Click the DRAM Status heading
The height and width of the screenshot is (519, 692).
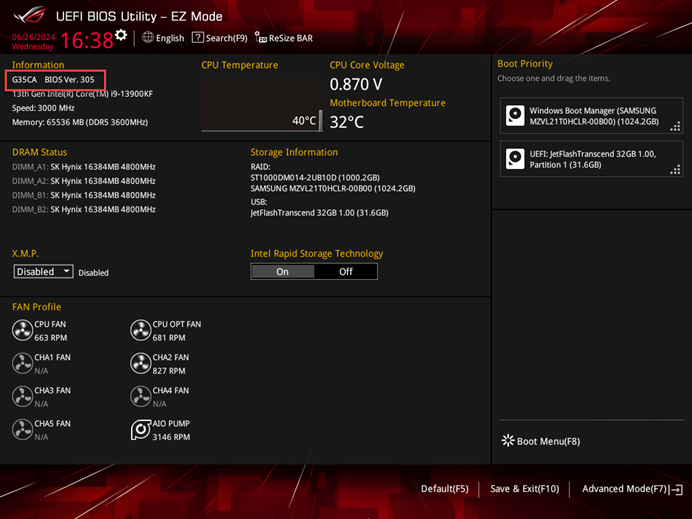[40, 152]
